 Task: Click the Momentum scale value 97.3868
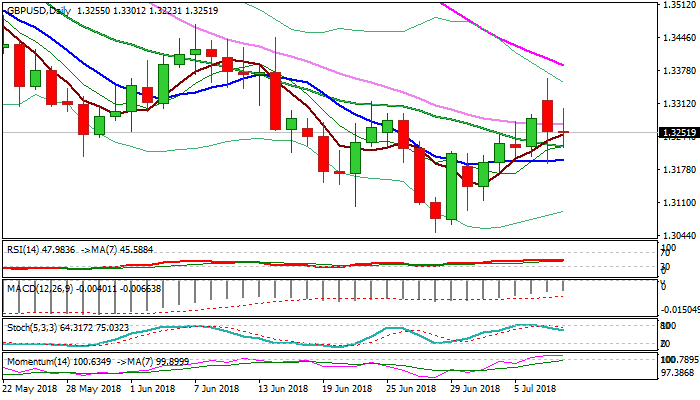[677, 373]
